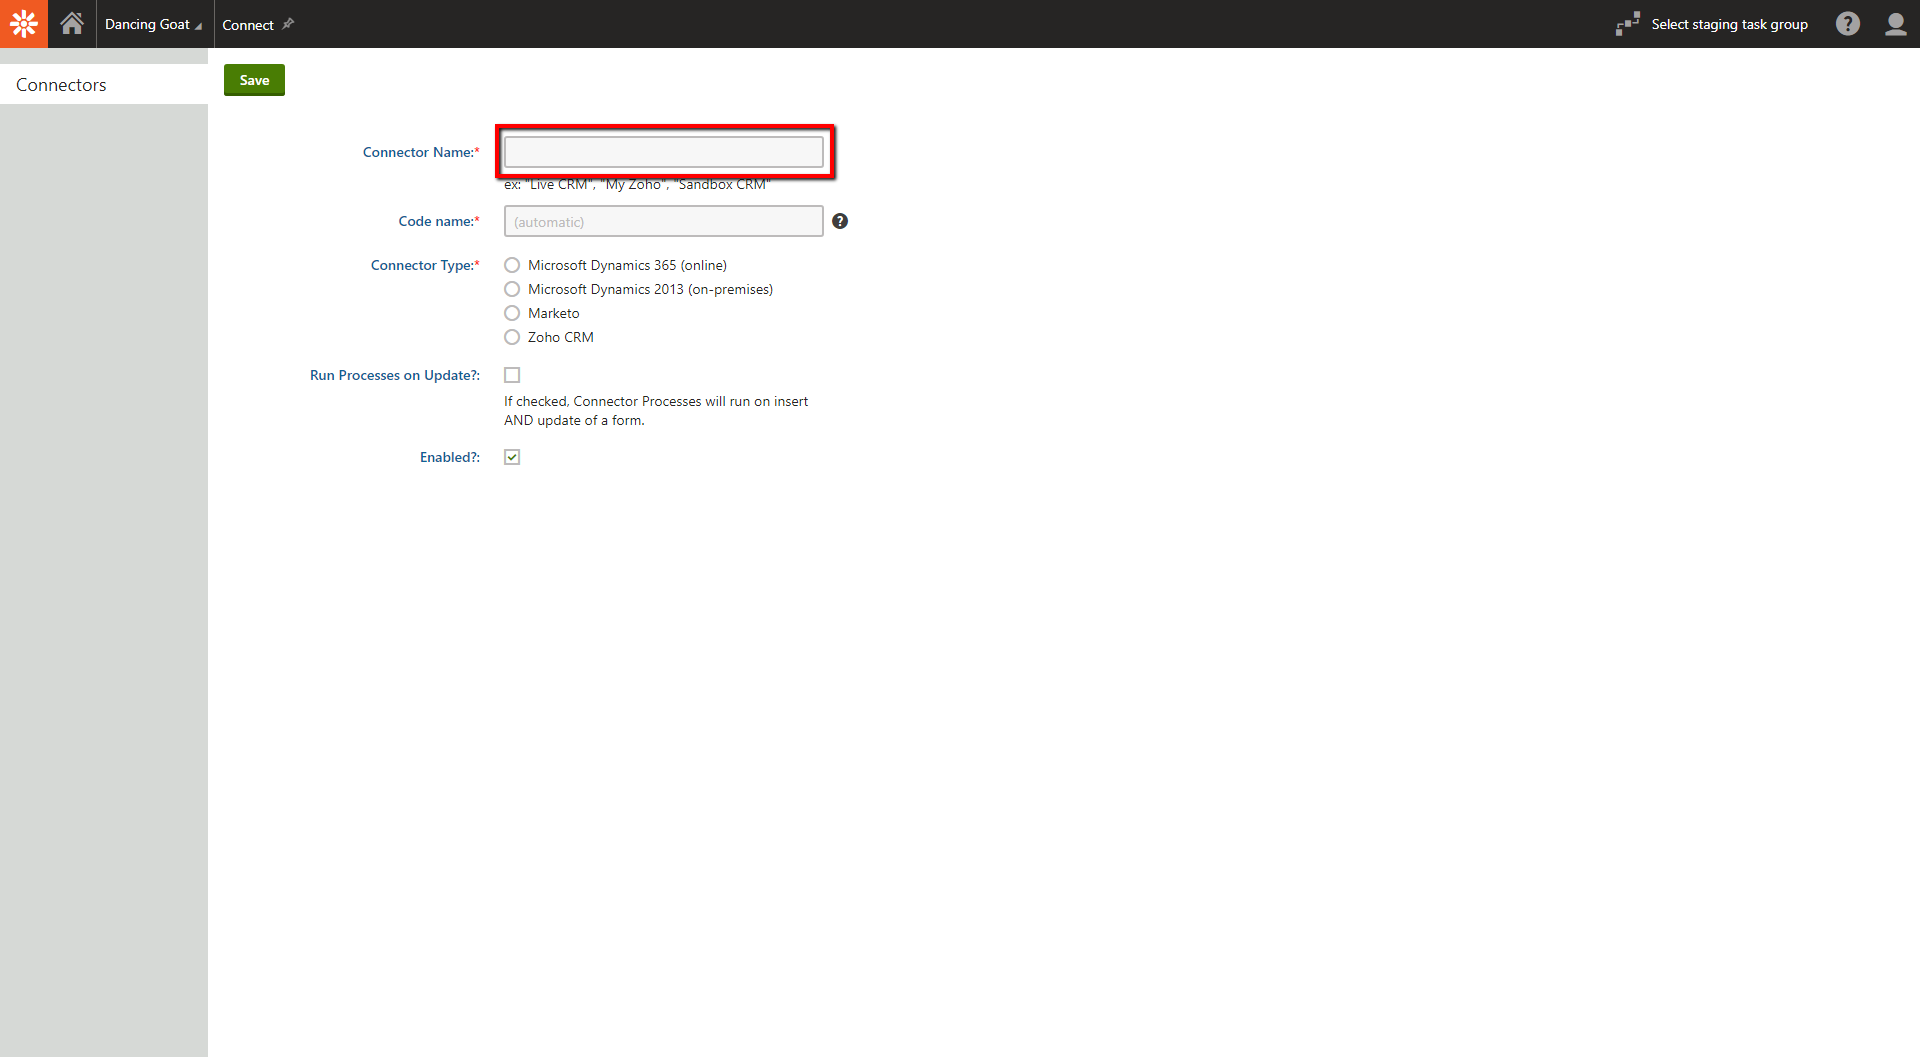Click the Connector Name label
The height and width of the screenshot is (1057, 1920).
(421, 152)
